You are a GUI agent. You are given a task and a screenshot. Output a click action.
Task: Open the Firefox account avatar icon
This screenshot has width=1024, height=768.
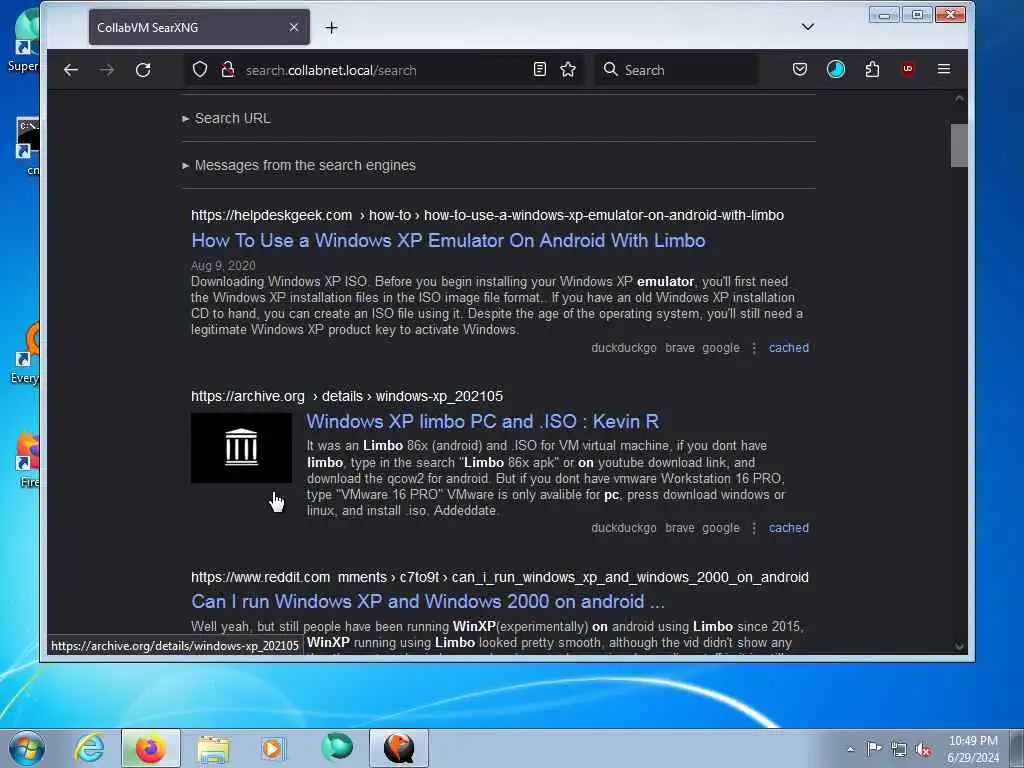pyautogui.click(x=836, y=69)
